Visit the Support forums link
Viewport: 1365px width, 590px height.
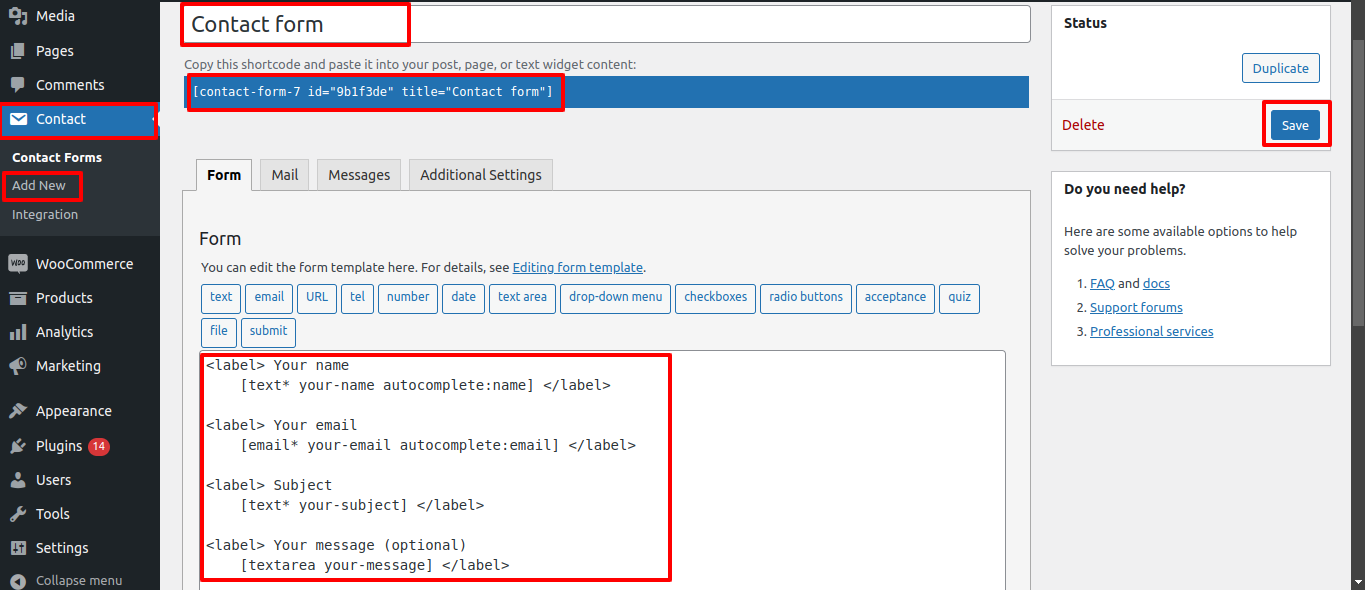[x=1136, y=307]
